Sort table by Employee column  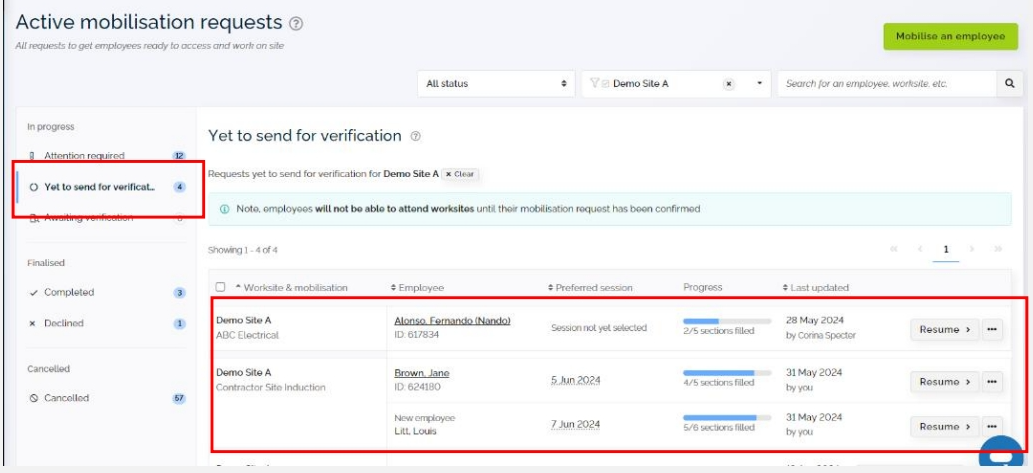(x=417, y=288)
